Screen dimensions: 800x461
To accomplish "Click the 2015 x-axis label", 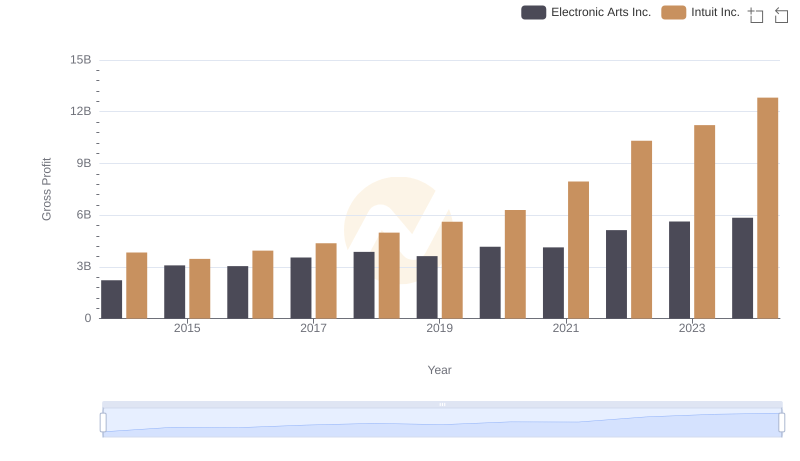I will [x=187, y=328].
